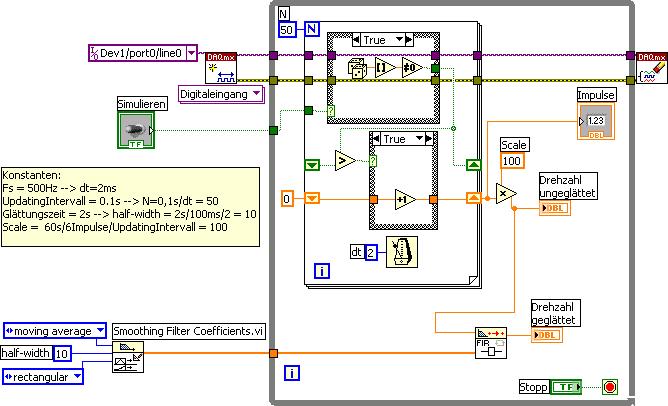Click the half-width label

pyautogui.click(x=26, y=353)
